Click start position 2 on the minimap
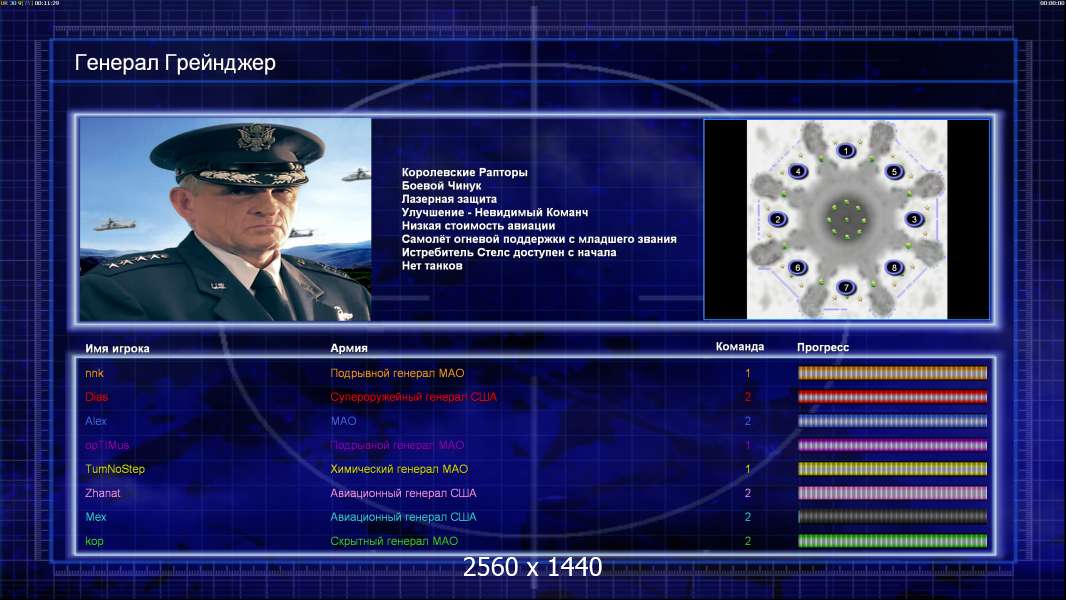Viewport: 1066px width, 600px height. pos(778,219)
